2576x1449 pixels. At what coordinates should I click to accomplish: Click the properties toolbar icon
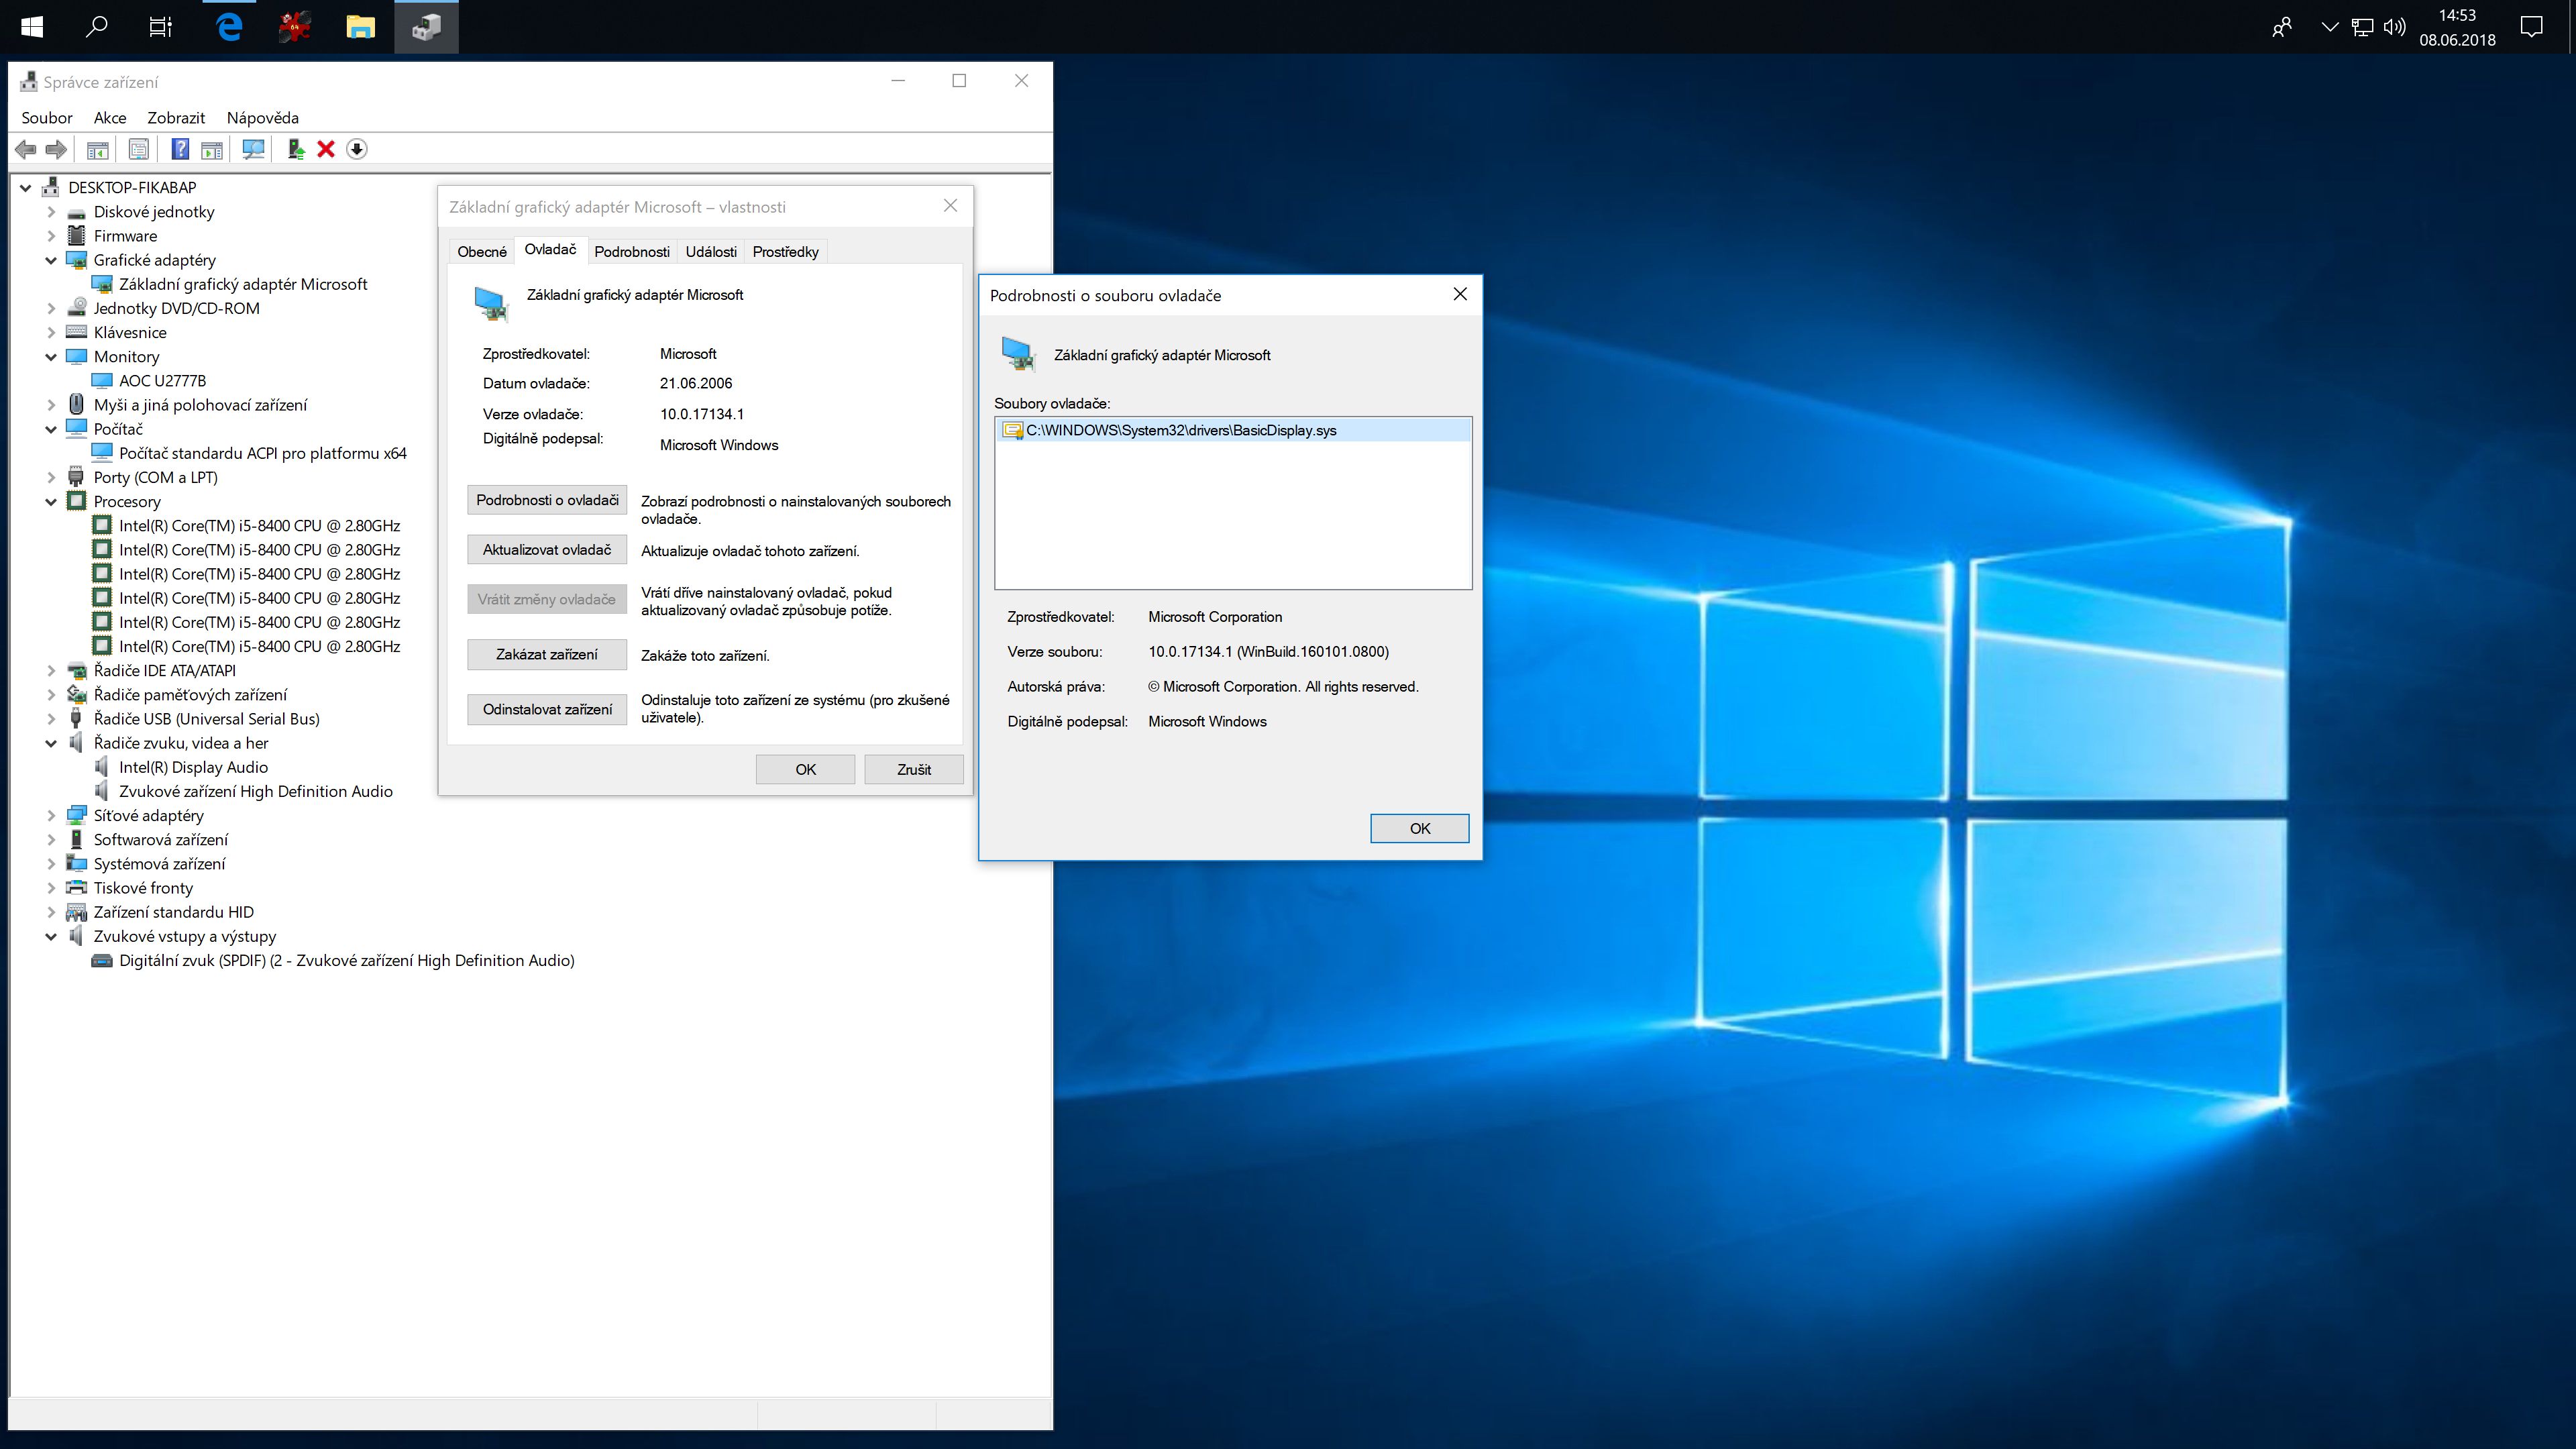coord(139,149)
